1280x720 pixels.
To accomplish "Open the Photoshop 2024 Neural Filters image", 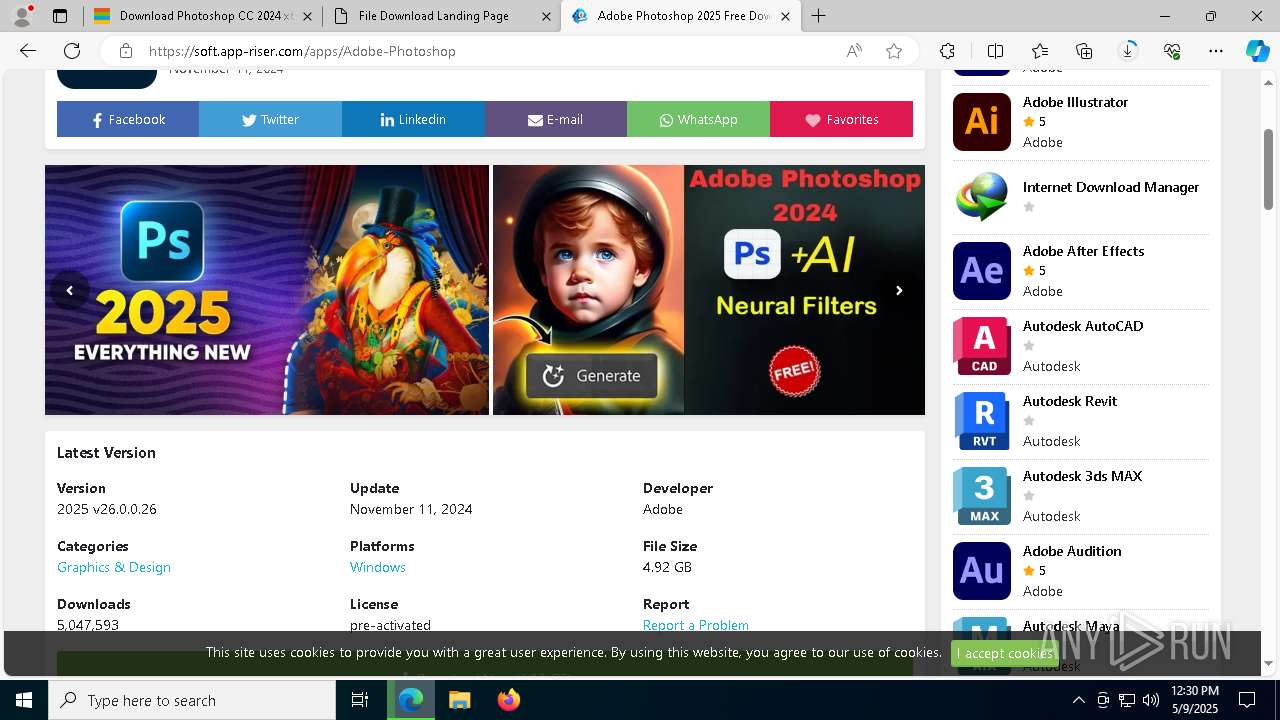I will pos(709,290).
